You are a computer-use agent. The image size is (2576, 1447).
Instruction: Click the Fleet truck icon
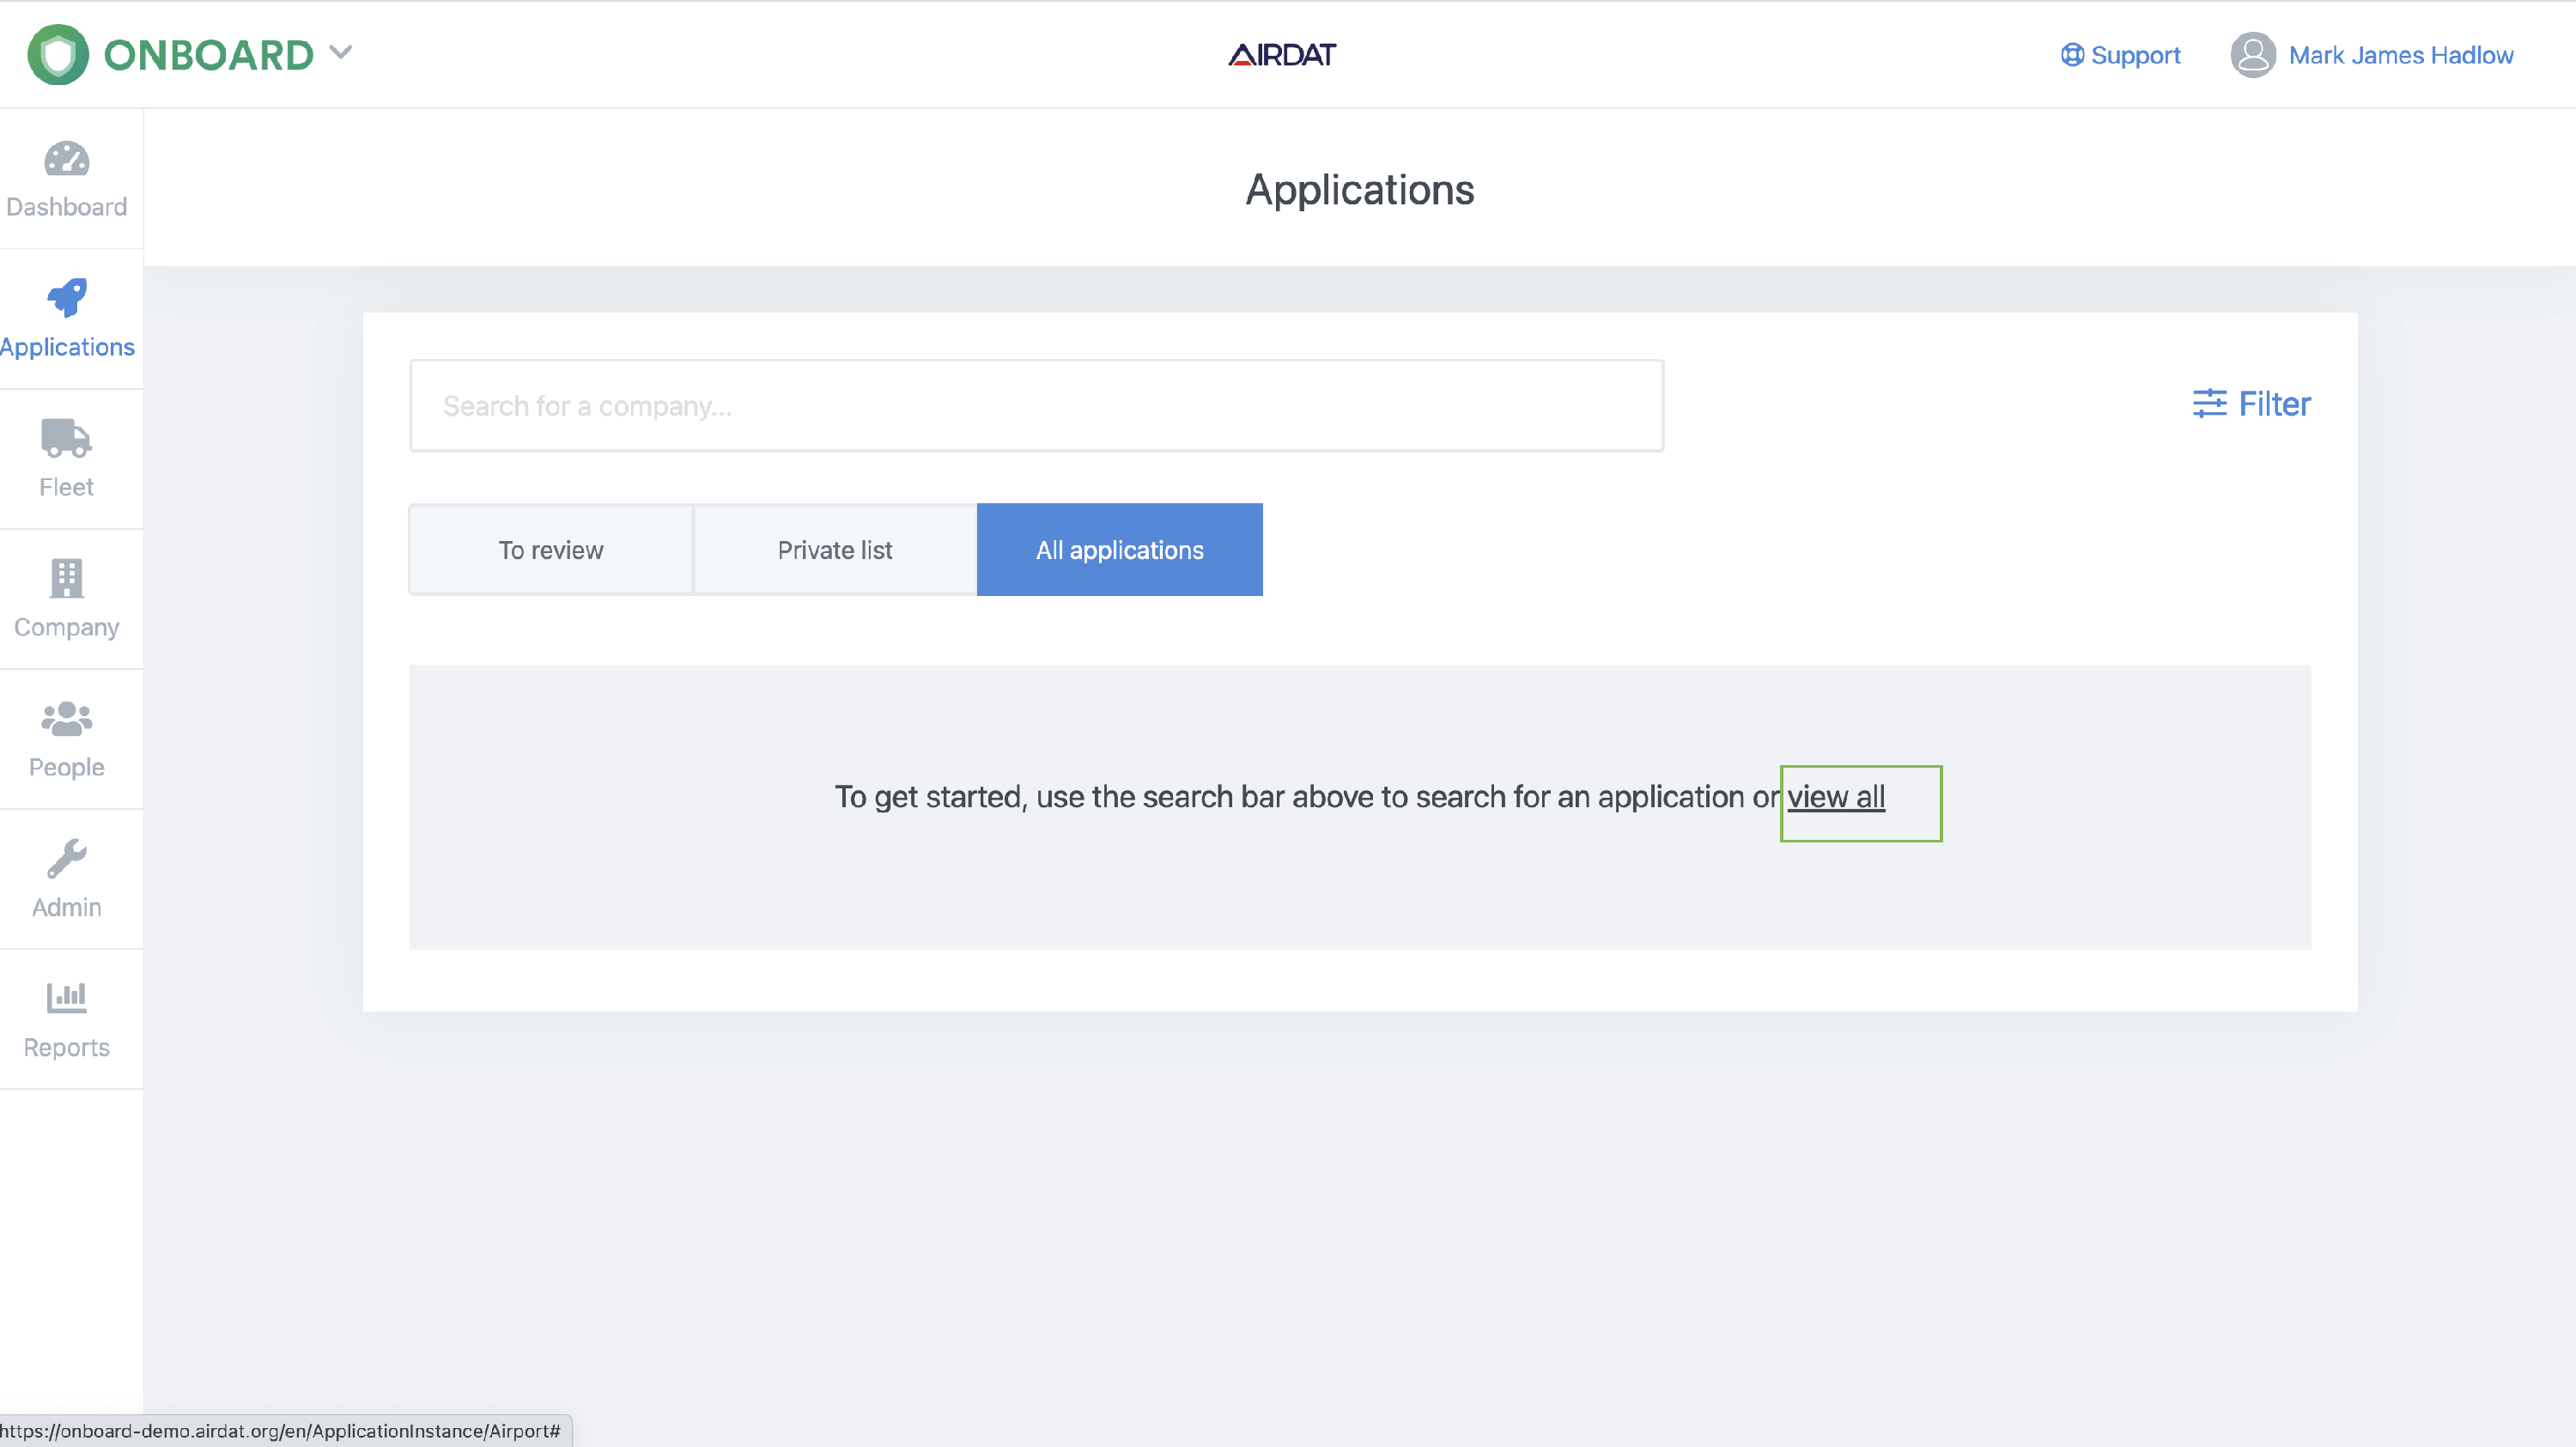click(x=66, y=438)
